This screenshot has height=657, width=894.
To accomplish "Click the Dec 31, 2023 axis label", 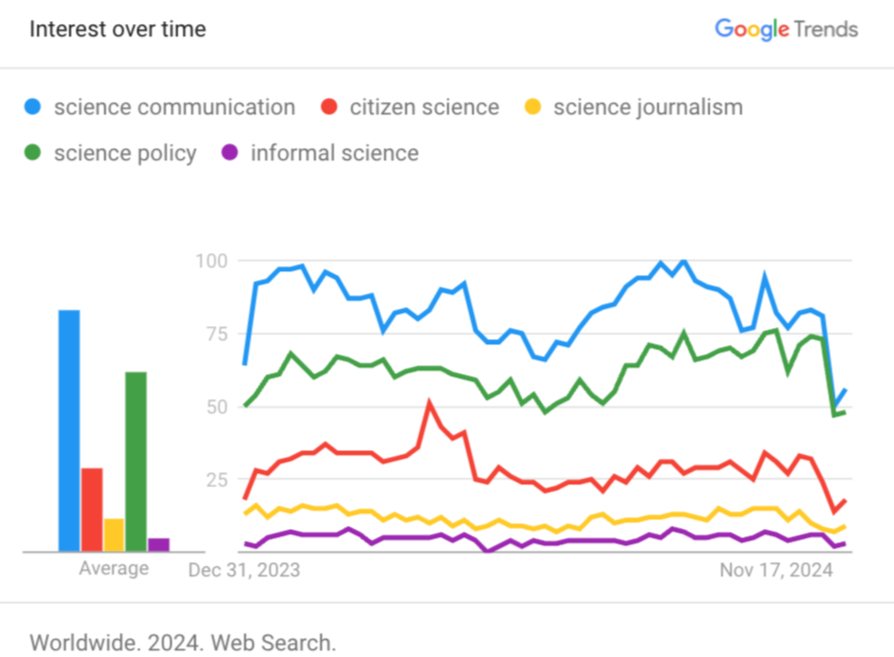I will (244, 570).
